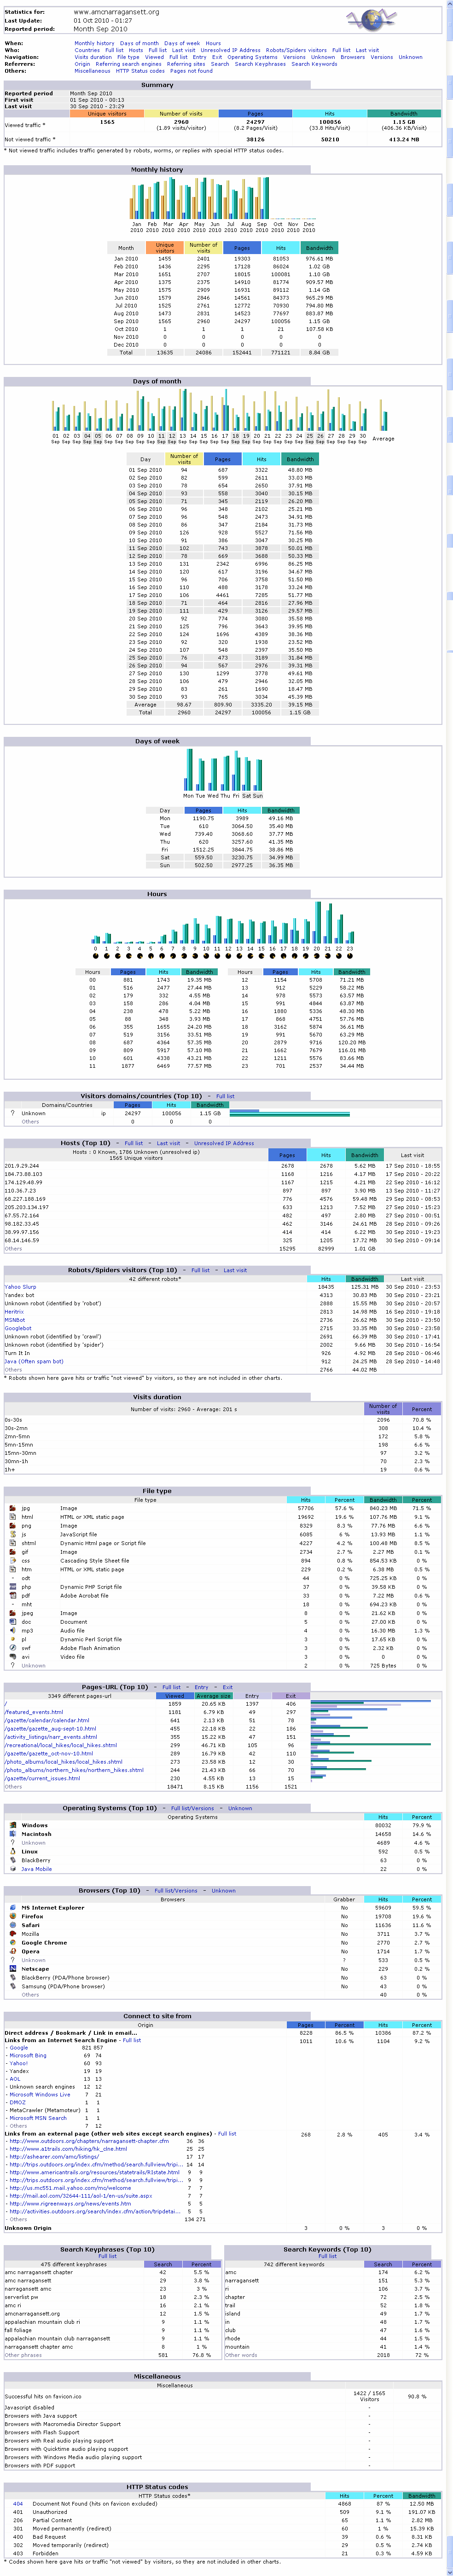Image resolution: width=453 pixels, height=2576 pixels.
Task: Click the pdf file type icon
Action: click(x=12, y=1595)
